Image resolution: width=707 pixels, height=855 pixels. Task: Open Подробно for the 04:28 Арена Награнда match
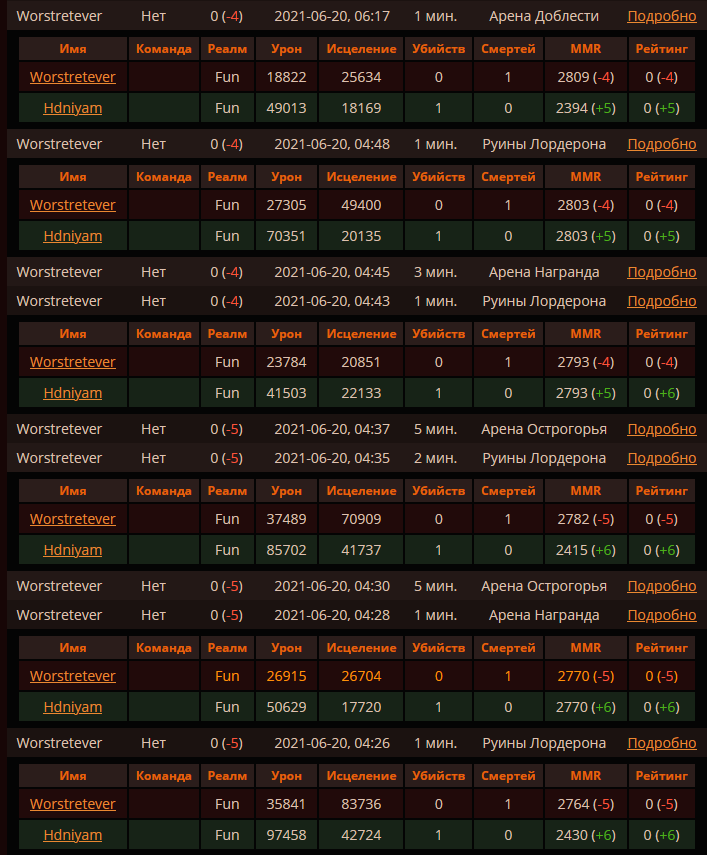coord(661,615)
